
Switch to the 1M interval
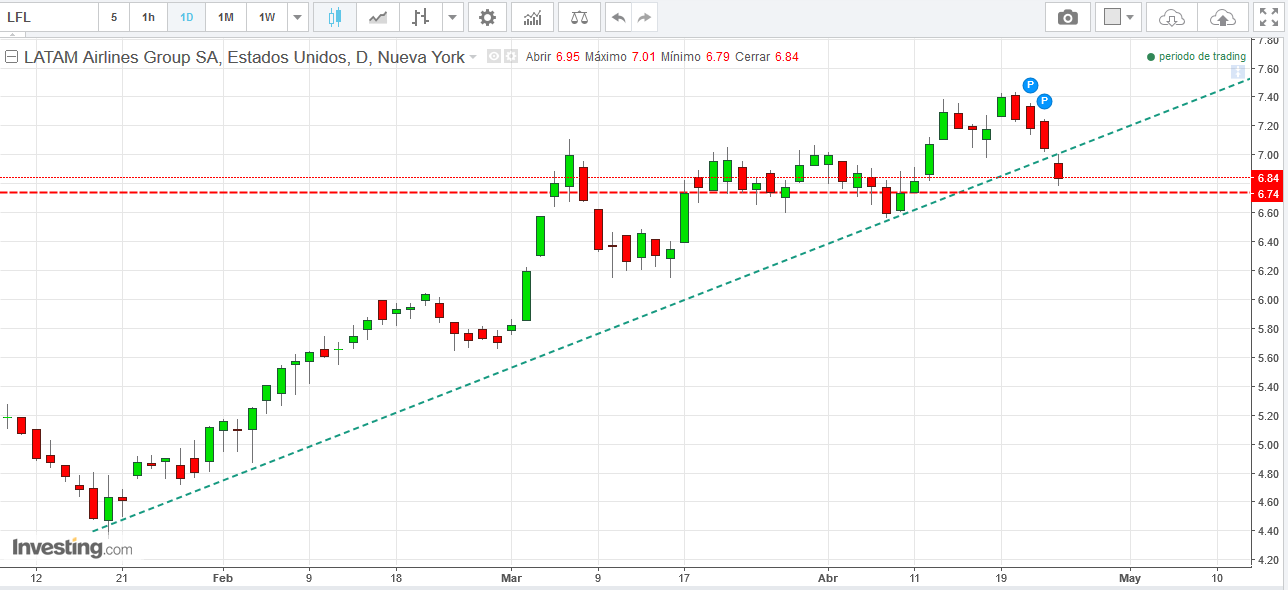(x=226, y=17)
